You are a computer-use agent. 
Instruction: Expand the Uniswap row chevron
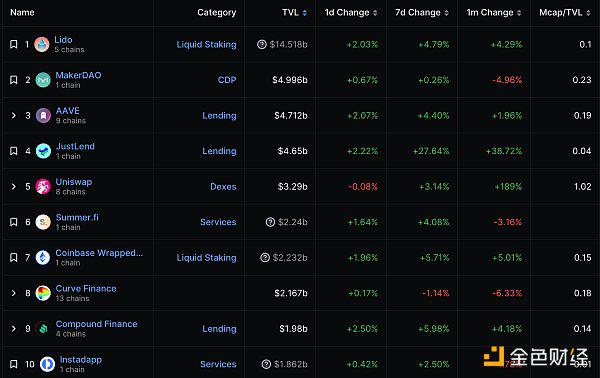(x=13, y=186)
